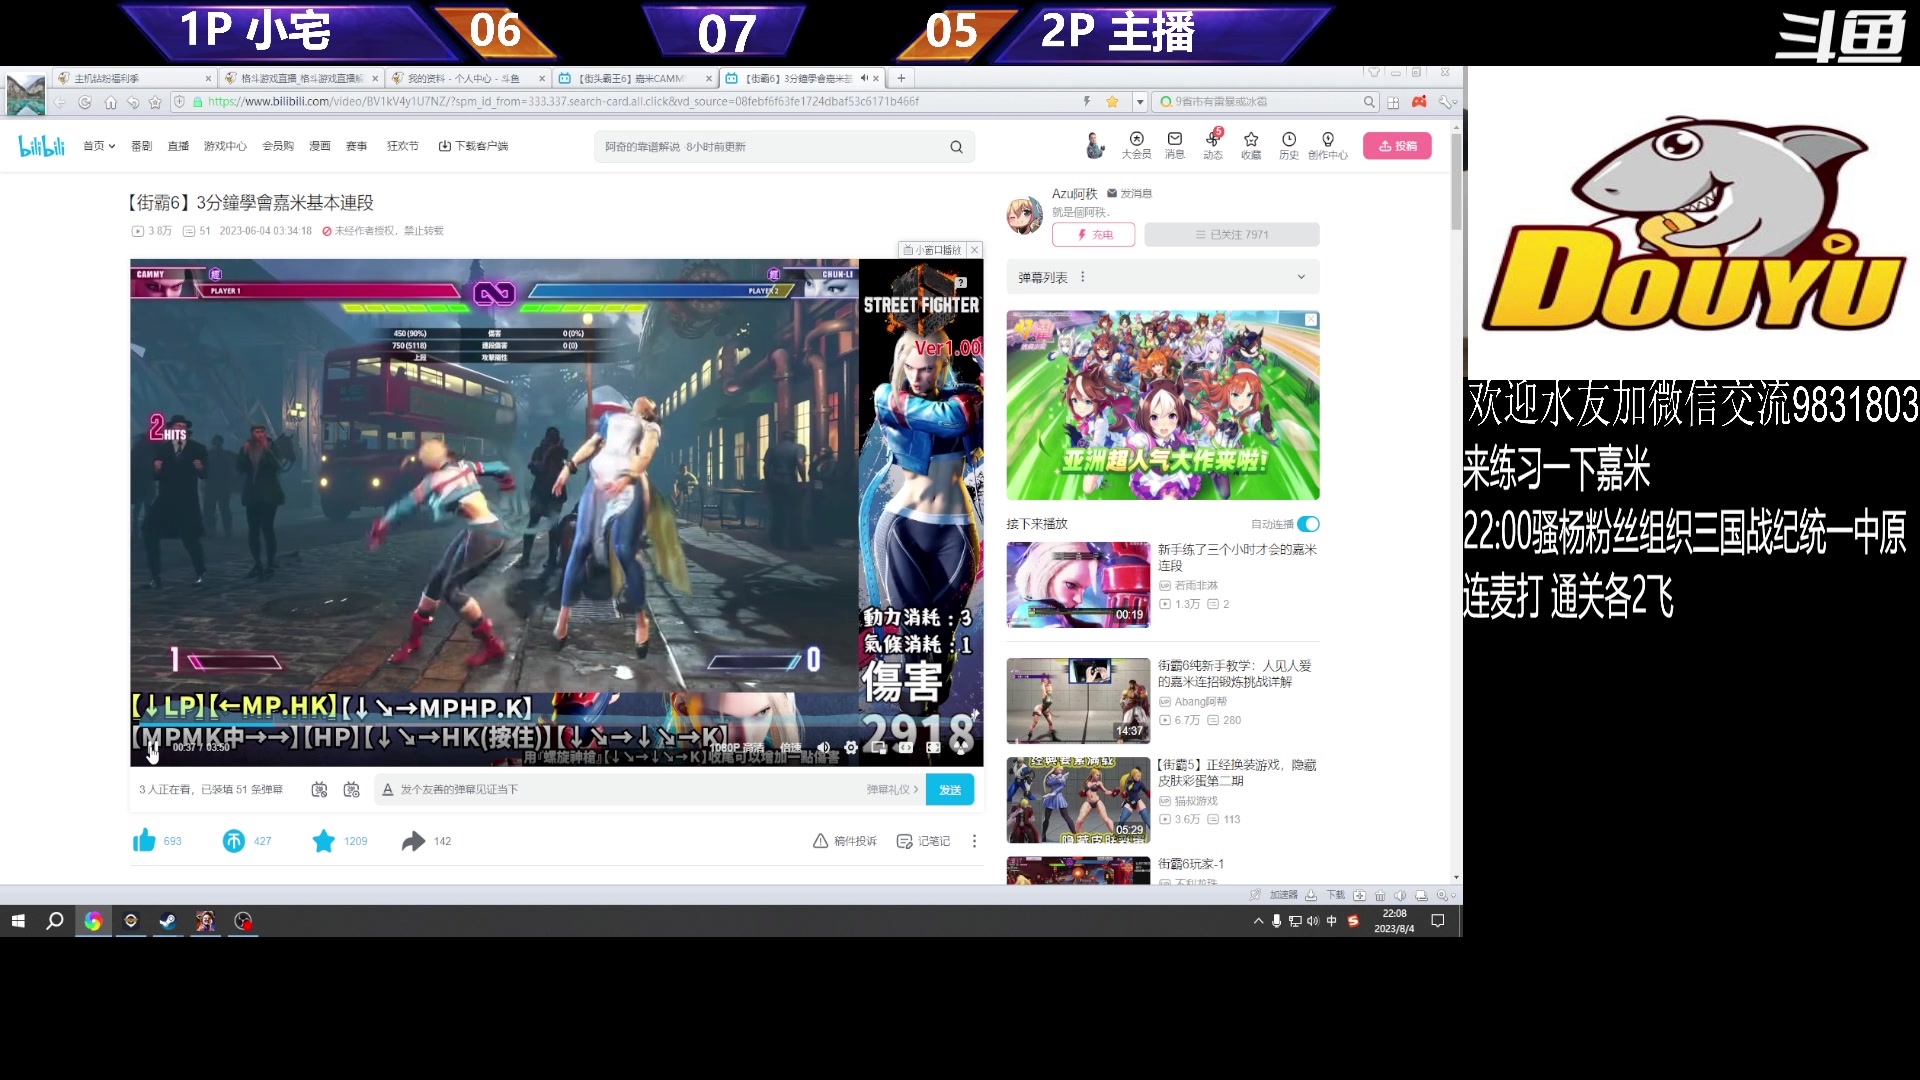
Task: Mute the video player volume icon
Action: 823,747
